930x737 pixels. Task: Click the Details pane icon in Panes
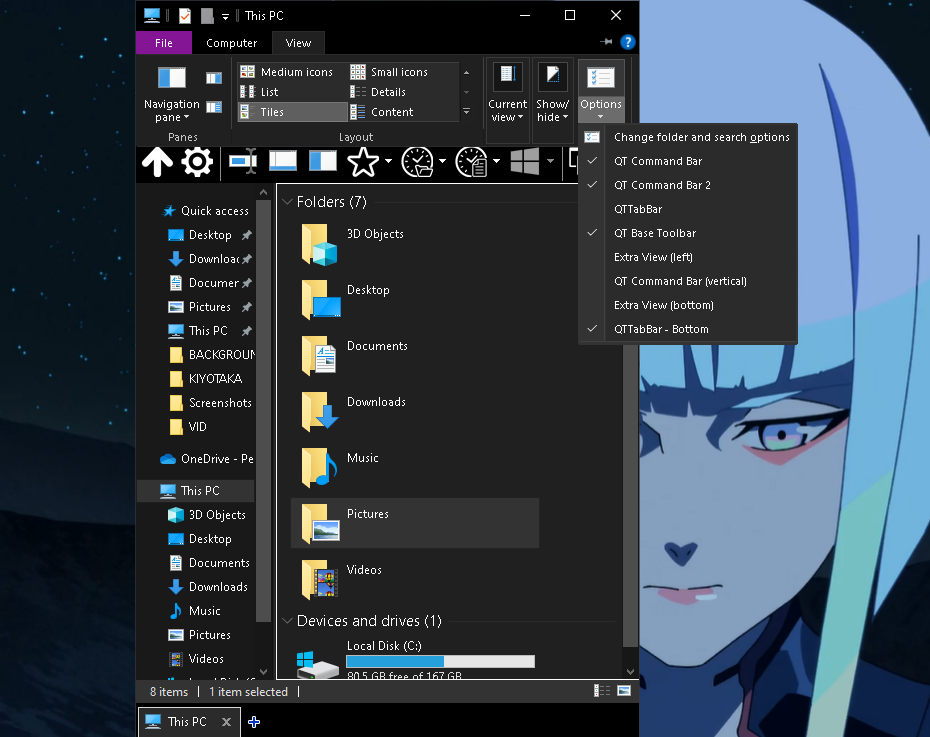(x=214, y=107)
